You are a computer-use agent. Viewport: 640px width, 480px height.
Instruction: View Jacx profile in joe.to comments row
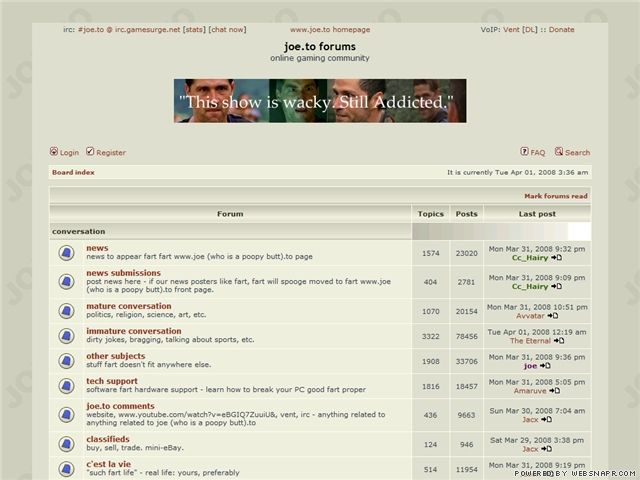530,420
